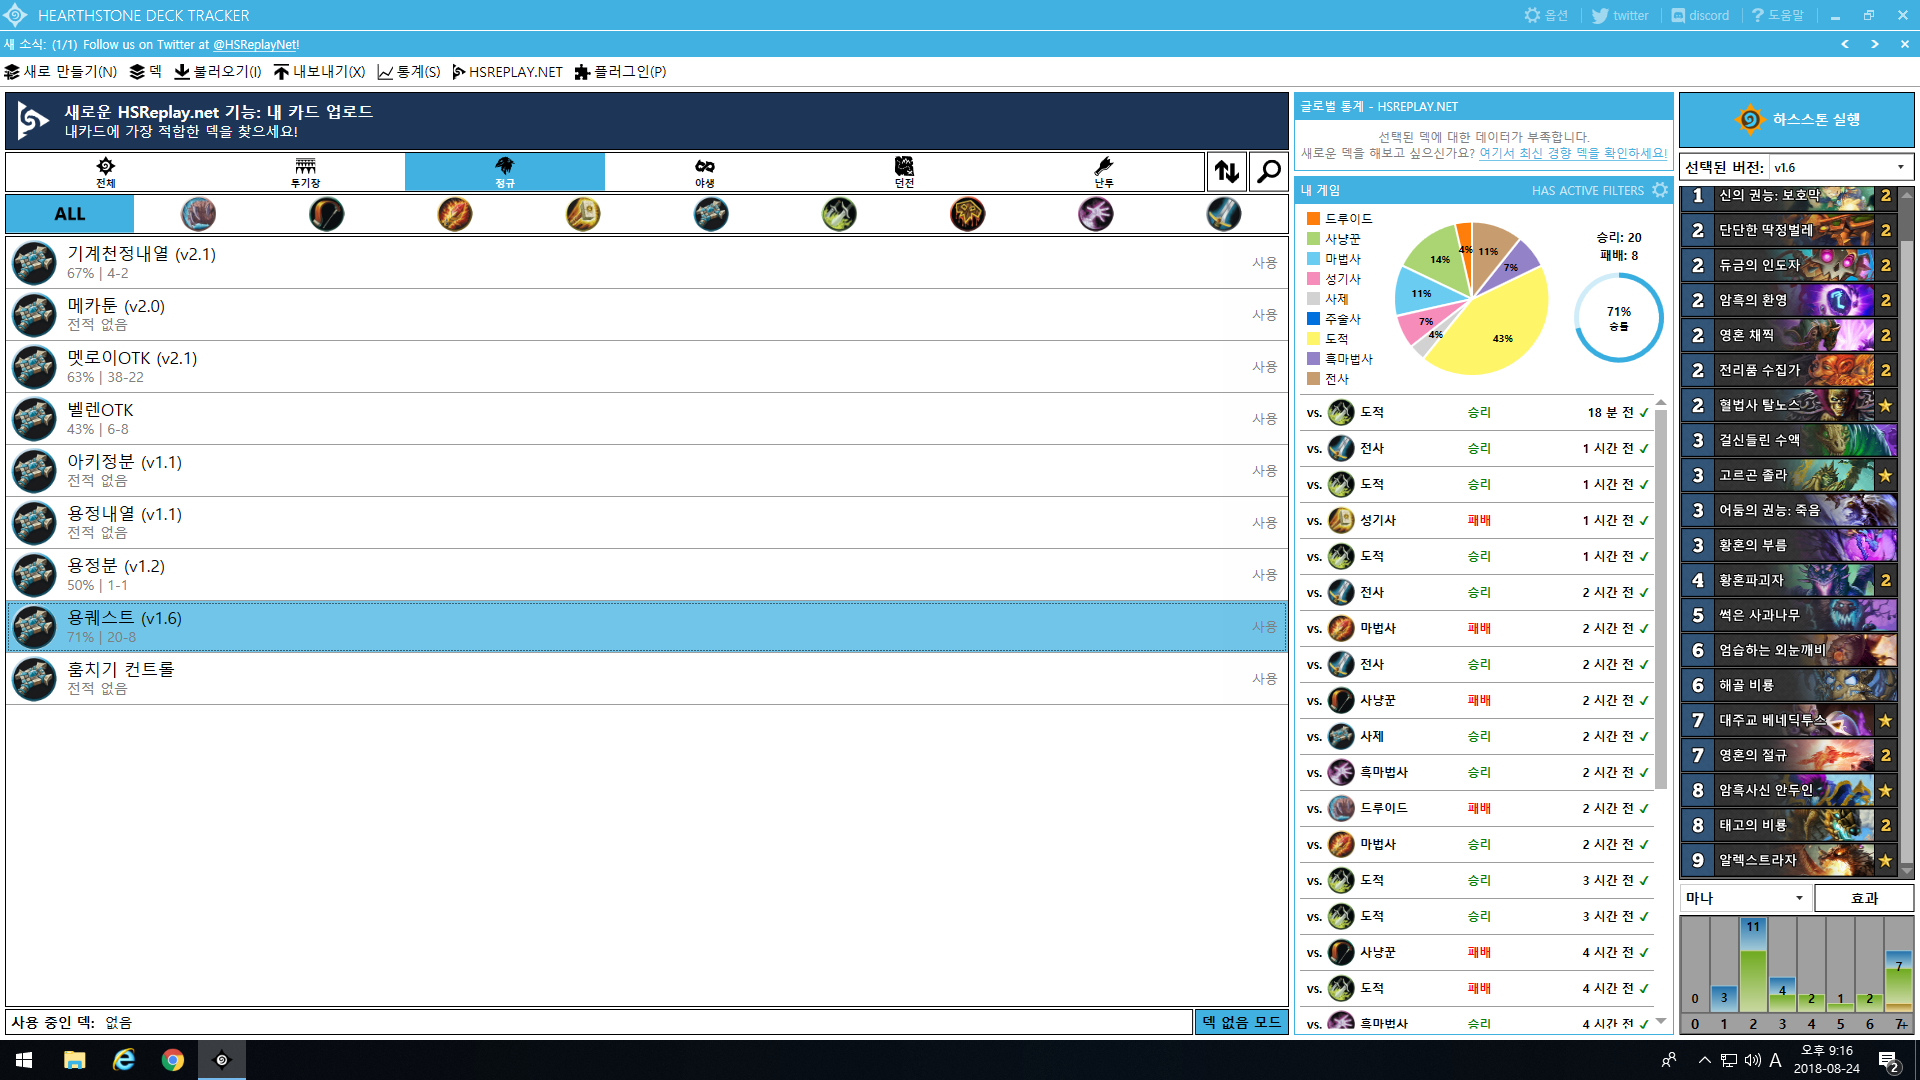Select the 전체 deck type tab
This screenshot has height=1080, width=1920.
(105, 172)
